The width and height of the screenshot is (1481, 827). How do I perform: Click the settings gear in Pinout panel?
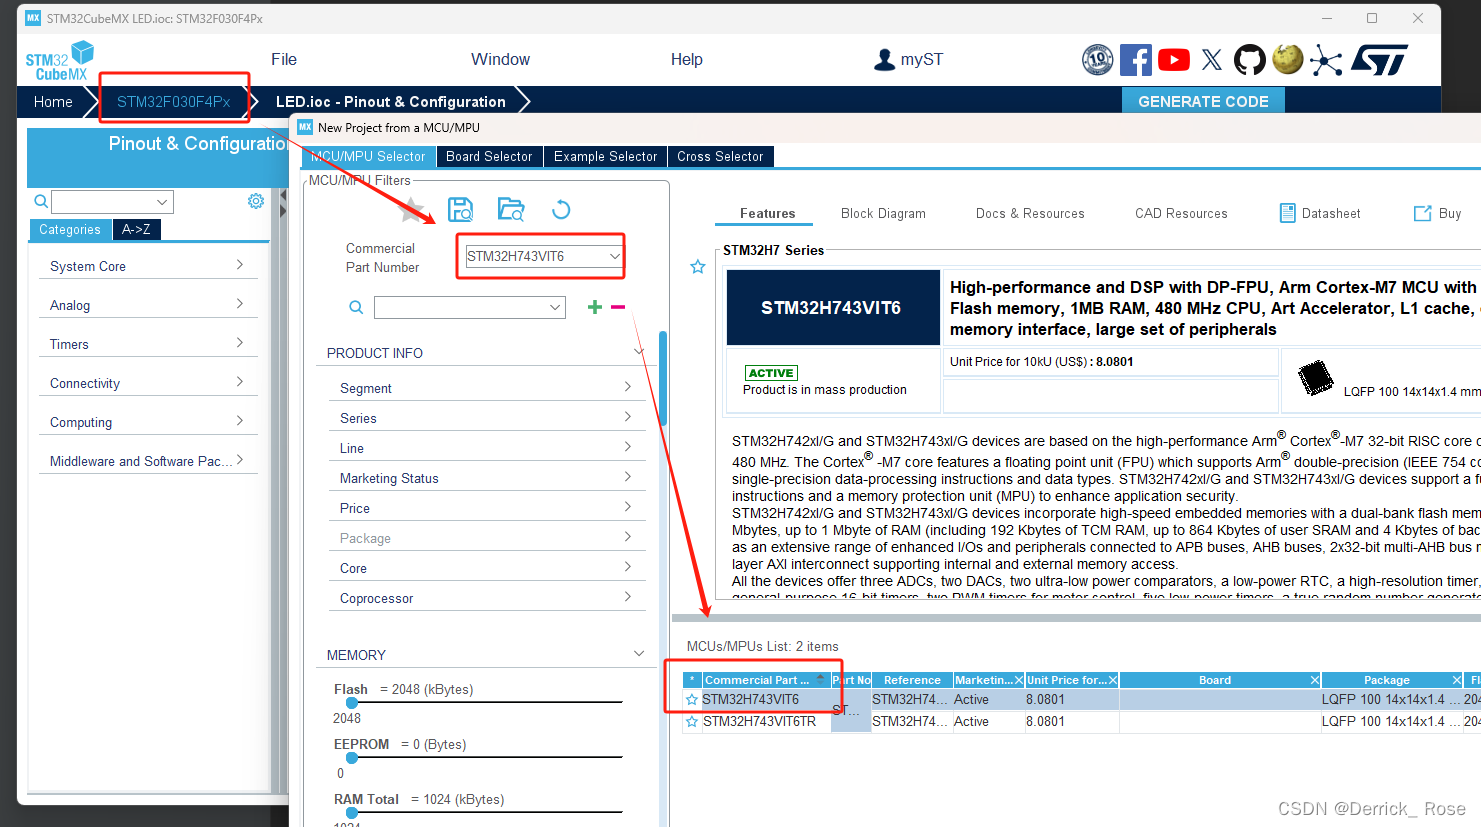click(256, 201)
